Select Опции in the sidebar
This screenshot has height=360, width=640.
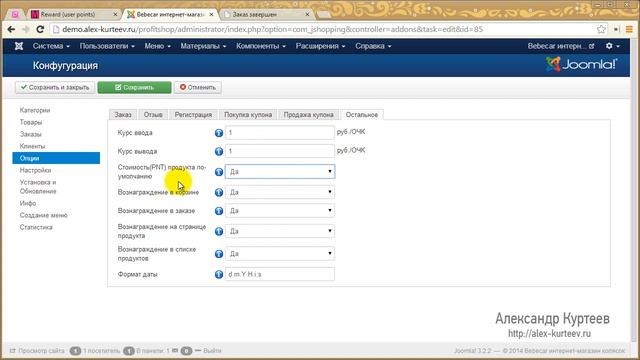point(56,158)
